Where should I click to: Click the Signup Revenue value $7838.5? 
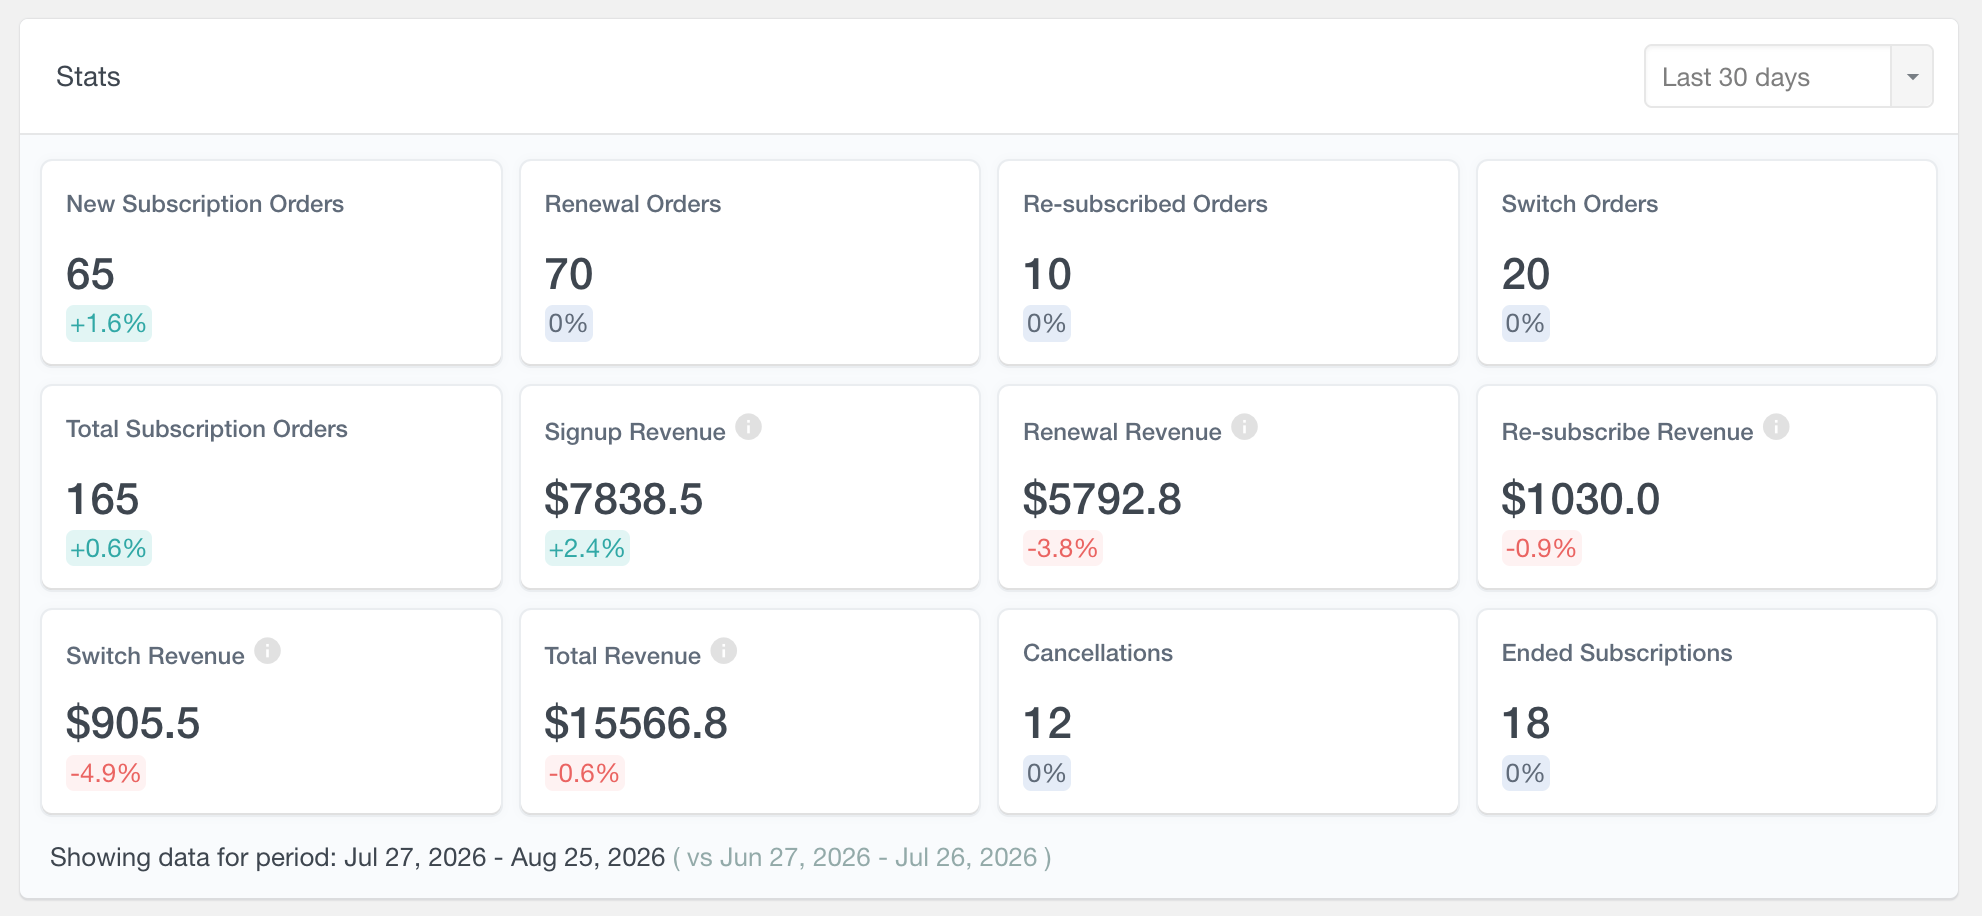624,499
